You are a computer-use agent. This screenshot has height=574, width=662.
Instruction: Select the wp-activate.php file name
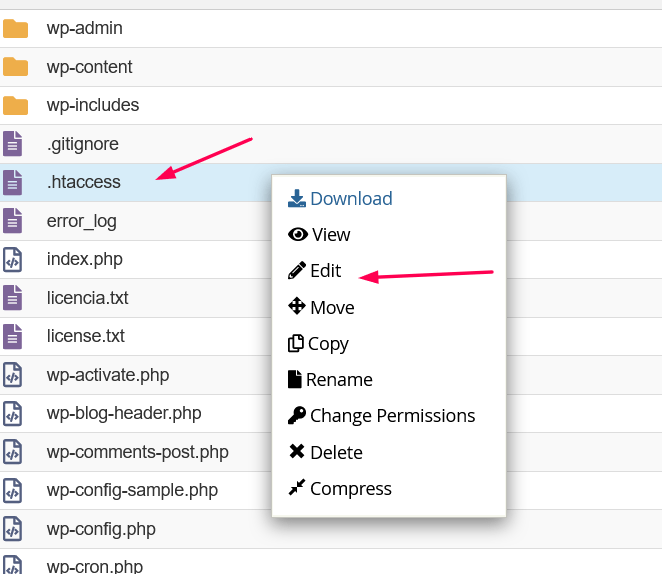click(108, 375)
